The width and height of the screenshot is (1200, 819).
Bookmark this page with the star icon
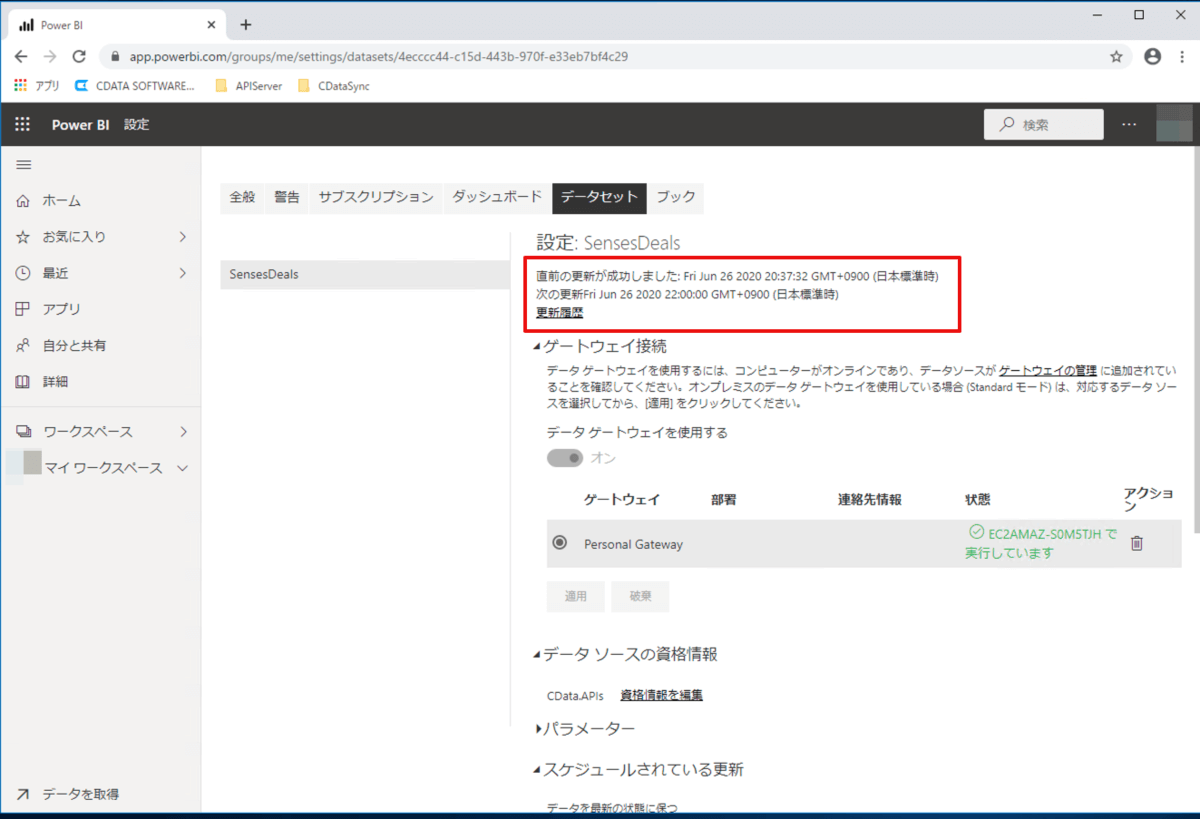[x=1116, y=57]
